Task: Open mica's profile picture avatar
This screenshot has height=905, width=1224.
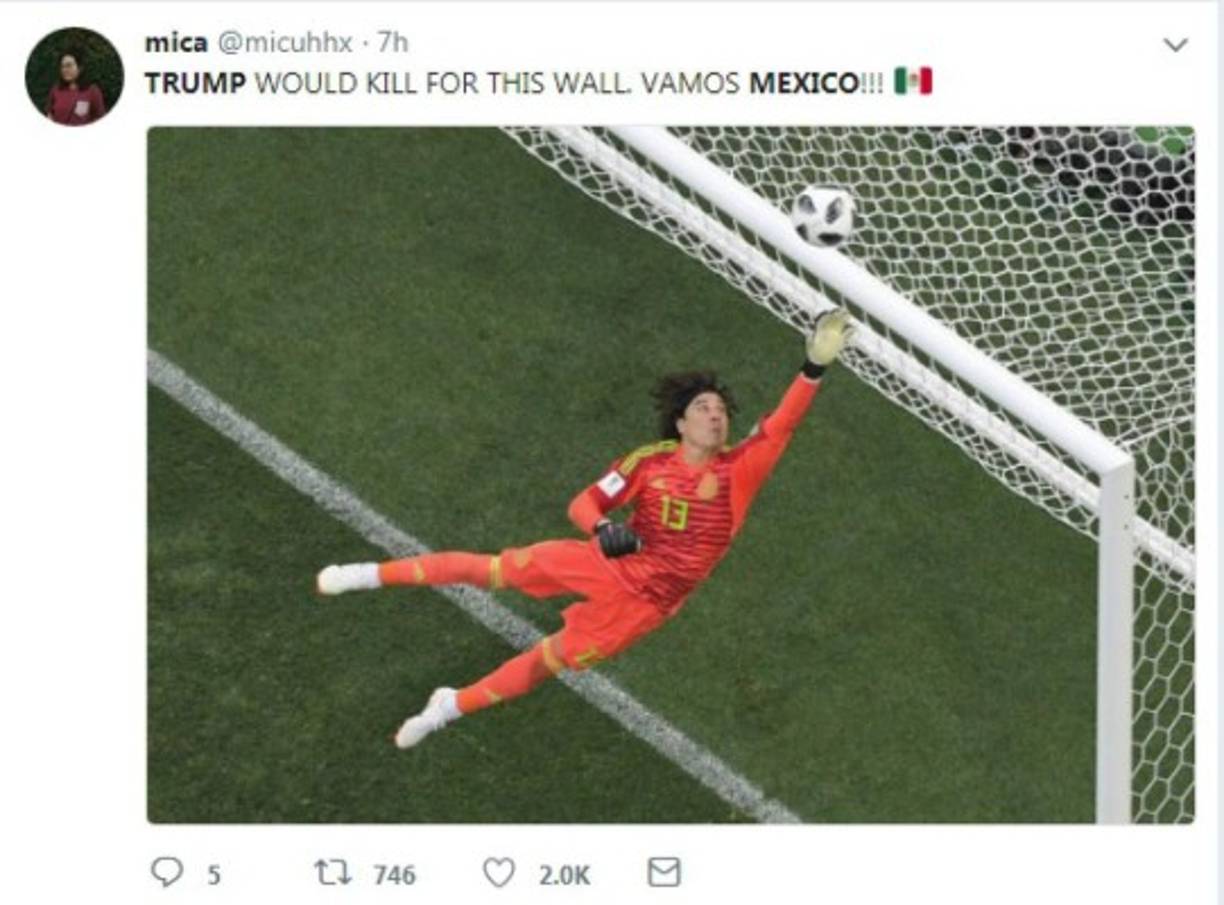Action: 75,76
